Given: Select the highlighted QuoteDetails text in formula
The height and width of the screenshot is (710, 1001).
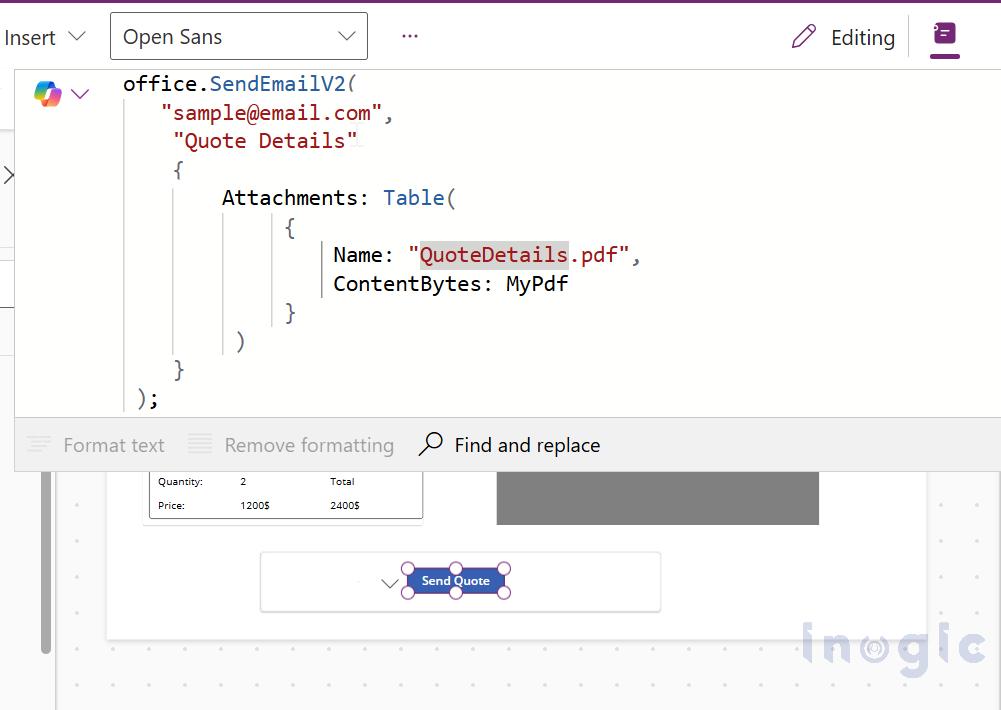Looking at the screenshot, I should point(494,255).
